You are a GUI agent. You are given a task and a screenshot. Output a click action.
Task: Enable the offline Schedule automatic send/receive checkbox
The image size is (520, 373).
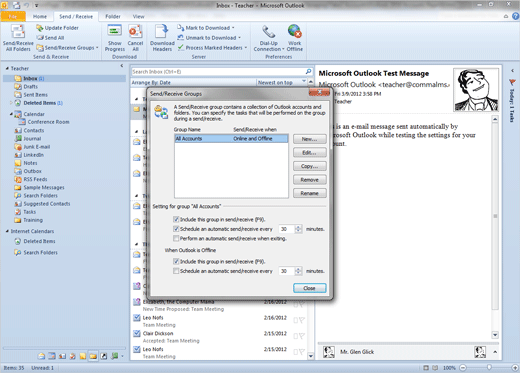tap(176, 271)
